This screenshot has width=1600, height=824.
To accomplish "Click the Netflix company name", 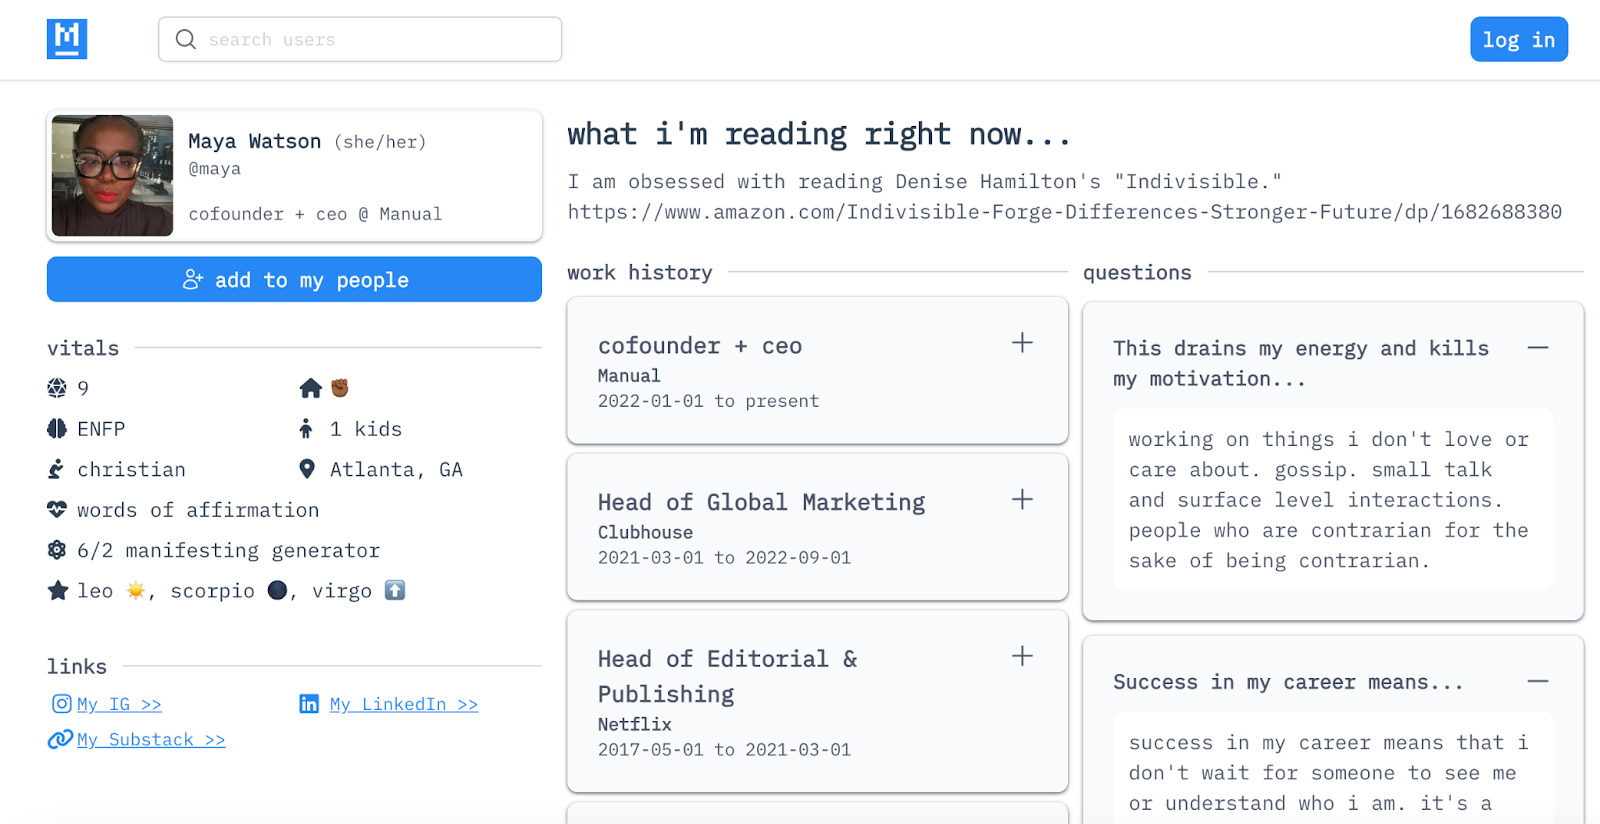I will [x=635, y=724].
